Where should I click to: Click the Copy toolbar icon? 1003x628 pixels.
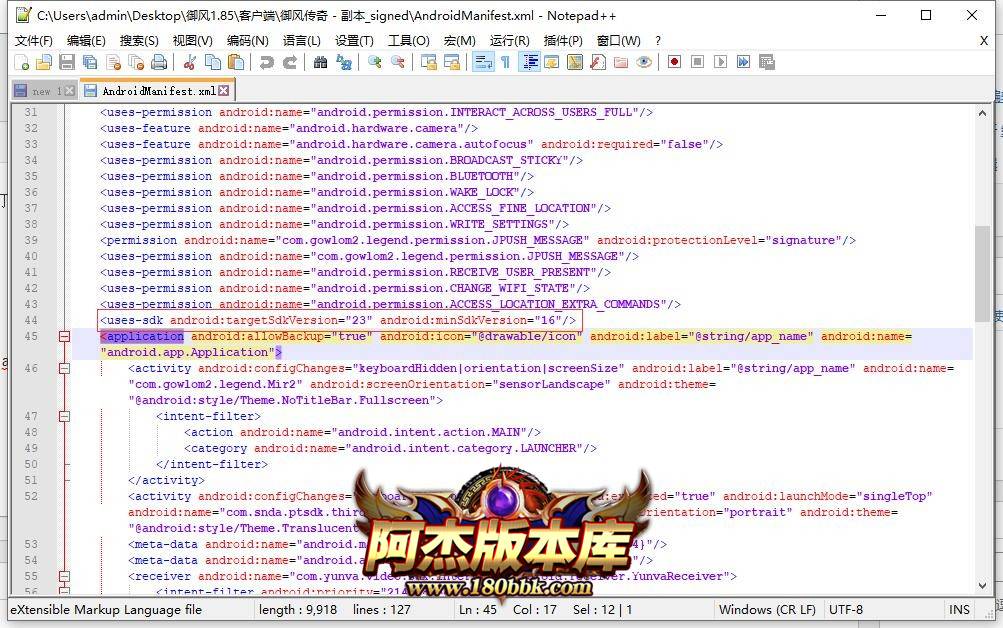212,62
